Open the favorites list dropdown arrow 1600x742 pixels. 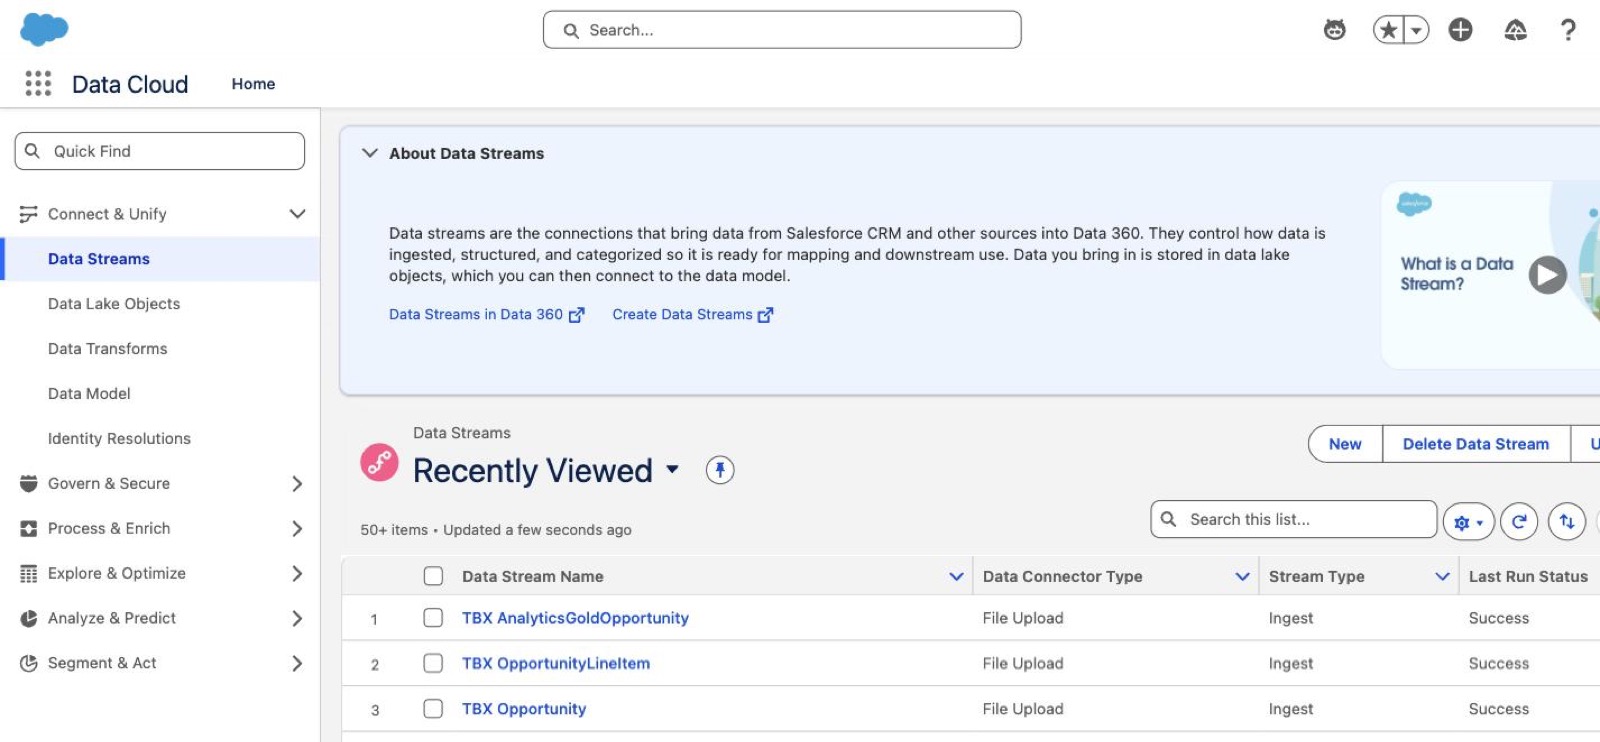point(1416,30)
